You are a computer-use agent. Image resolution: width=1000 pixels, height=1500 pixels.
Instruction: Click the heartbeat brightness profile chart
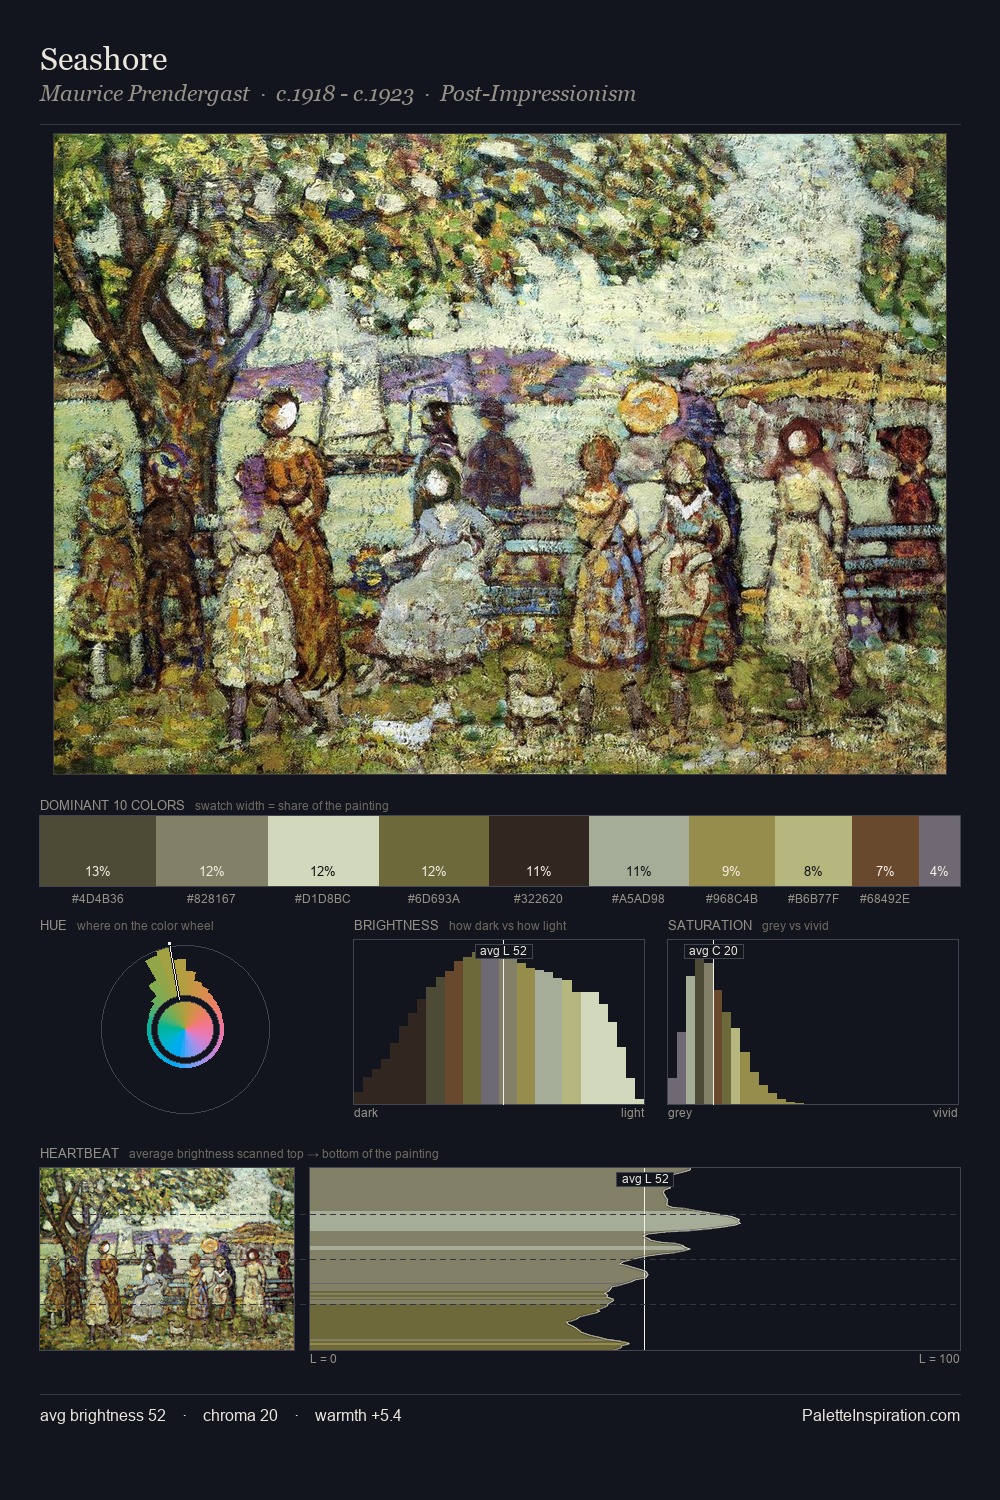[635, 1259]
